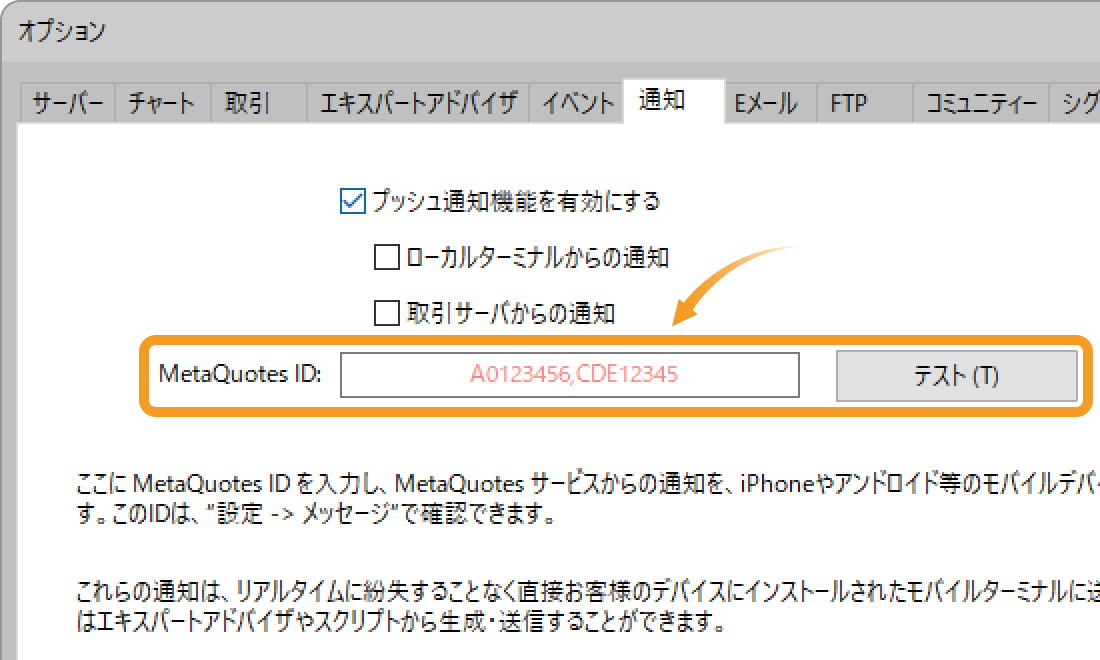Click the オプション title text
The height and width of the screenshot is (660, 1100).
tap(62, 31)
